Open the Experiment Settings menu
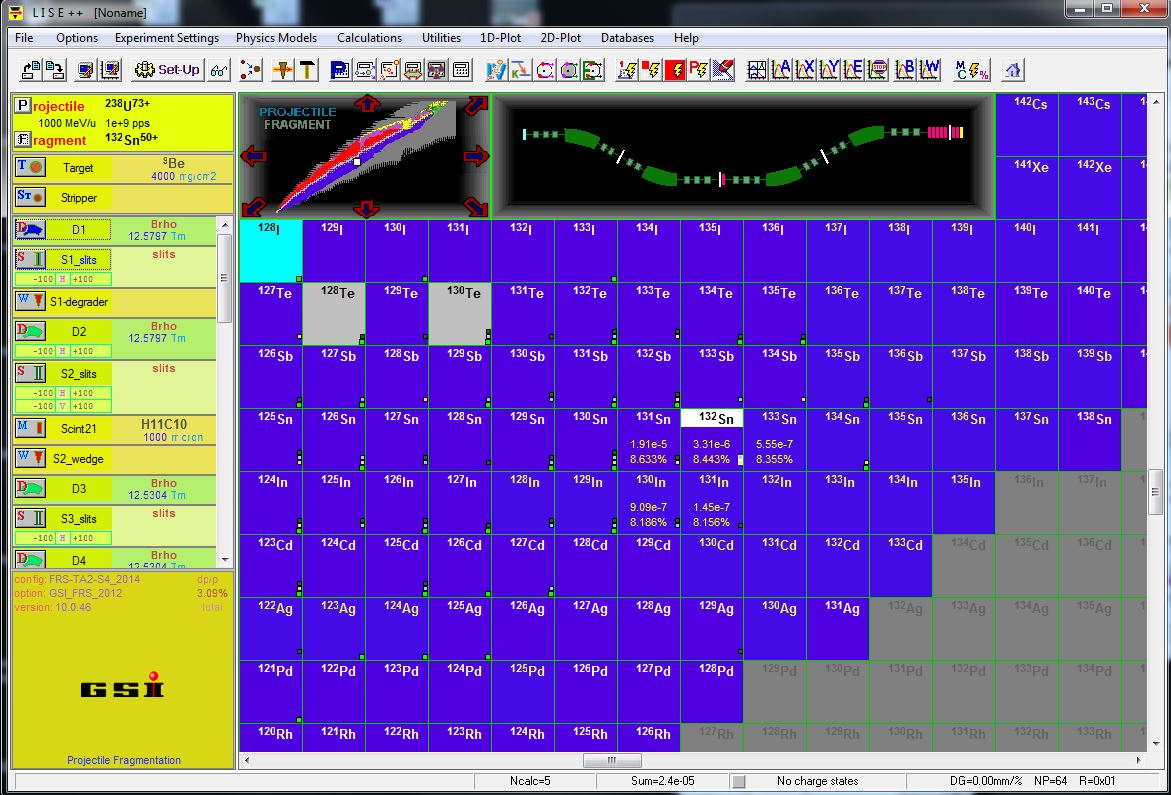1171x795 pixels. pos(166,38)
